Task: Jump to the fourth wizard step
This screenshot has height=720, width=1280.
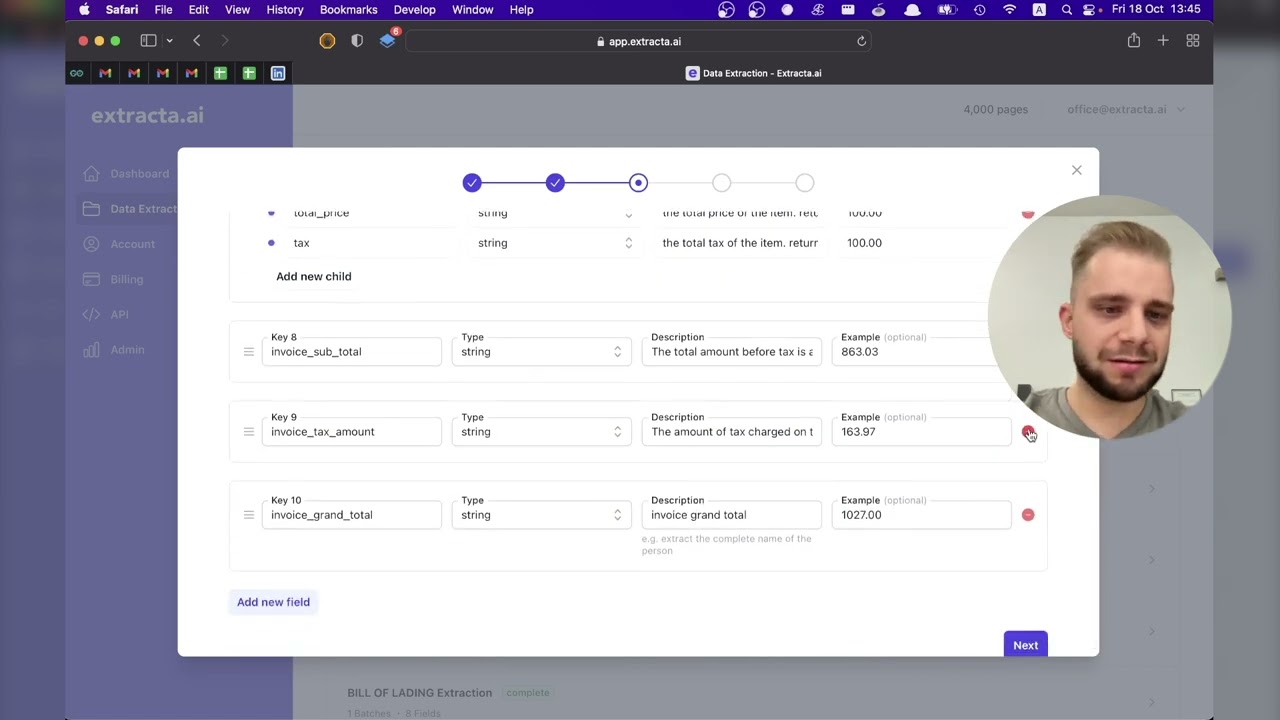Action: tap(722, 183)
